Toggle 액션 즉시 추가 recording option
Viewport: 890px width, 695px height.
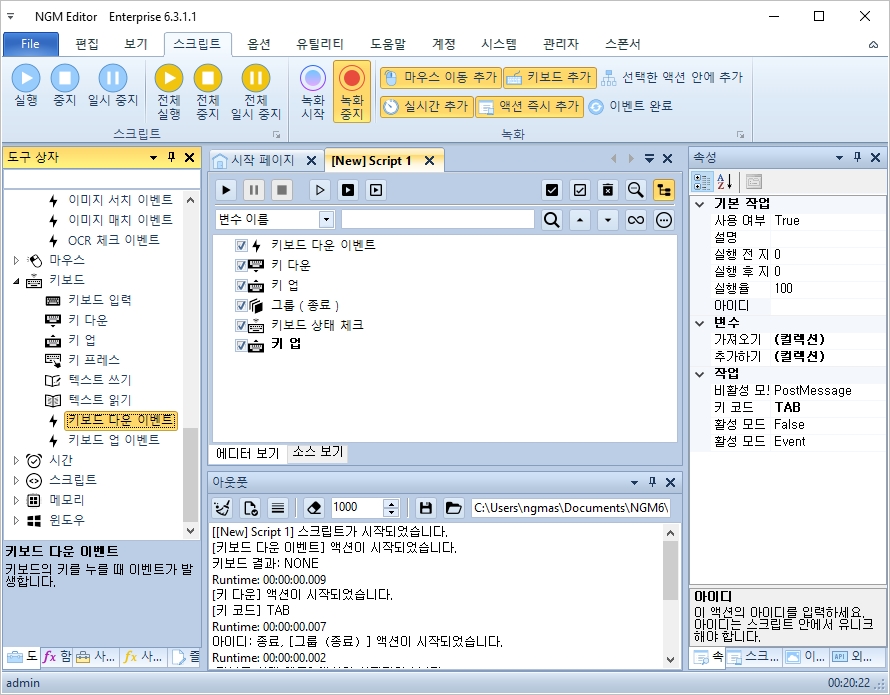530,106
